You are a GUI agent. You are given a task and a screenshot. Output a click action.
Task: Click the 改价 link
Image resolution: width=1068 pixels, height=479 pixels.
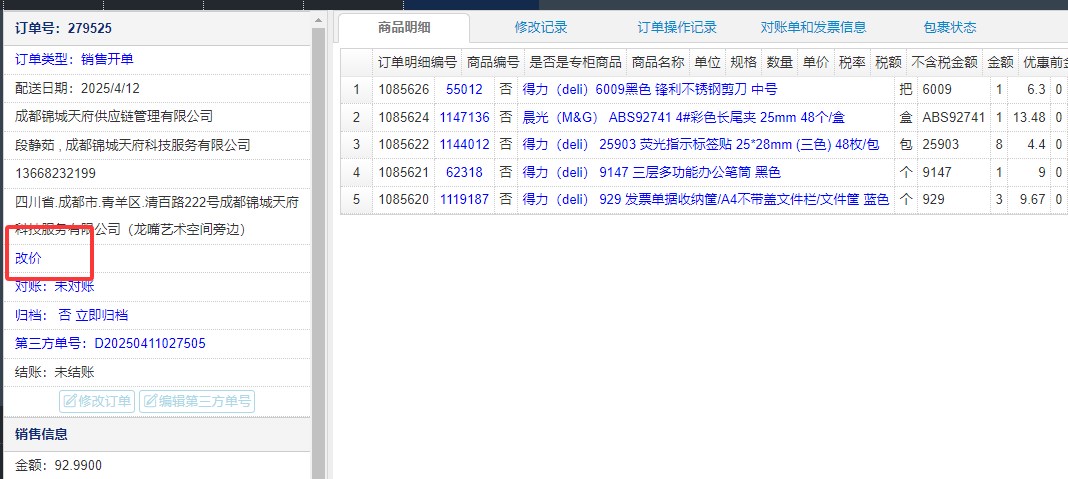(28, 258)
